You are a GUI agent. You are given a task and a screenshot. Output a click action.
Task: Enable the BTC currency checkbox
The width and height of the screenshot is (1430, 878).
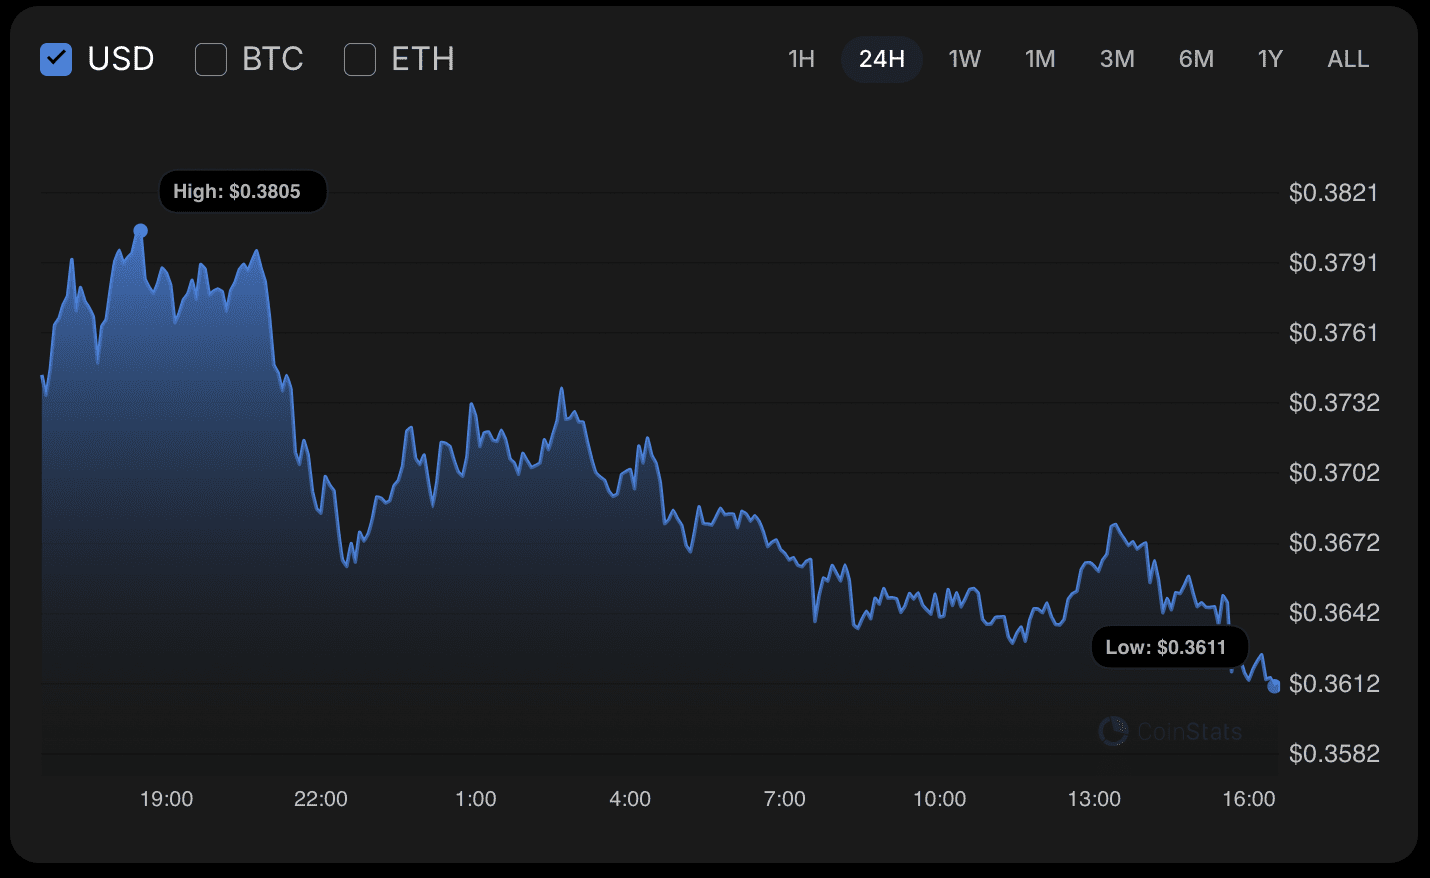pos(211,60)
